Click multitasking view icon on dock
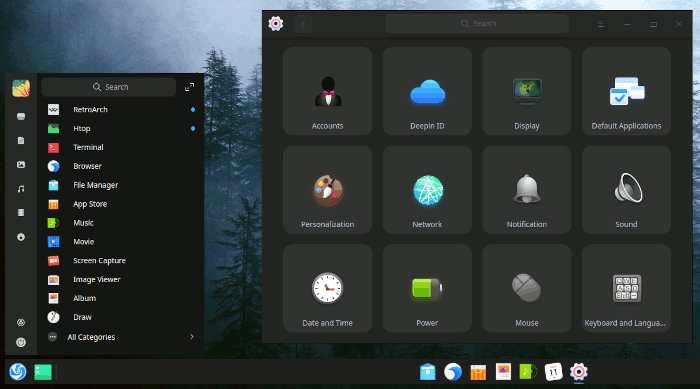700x389 pixels. 43,372
